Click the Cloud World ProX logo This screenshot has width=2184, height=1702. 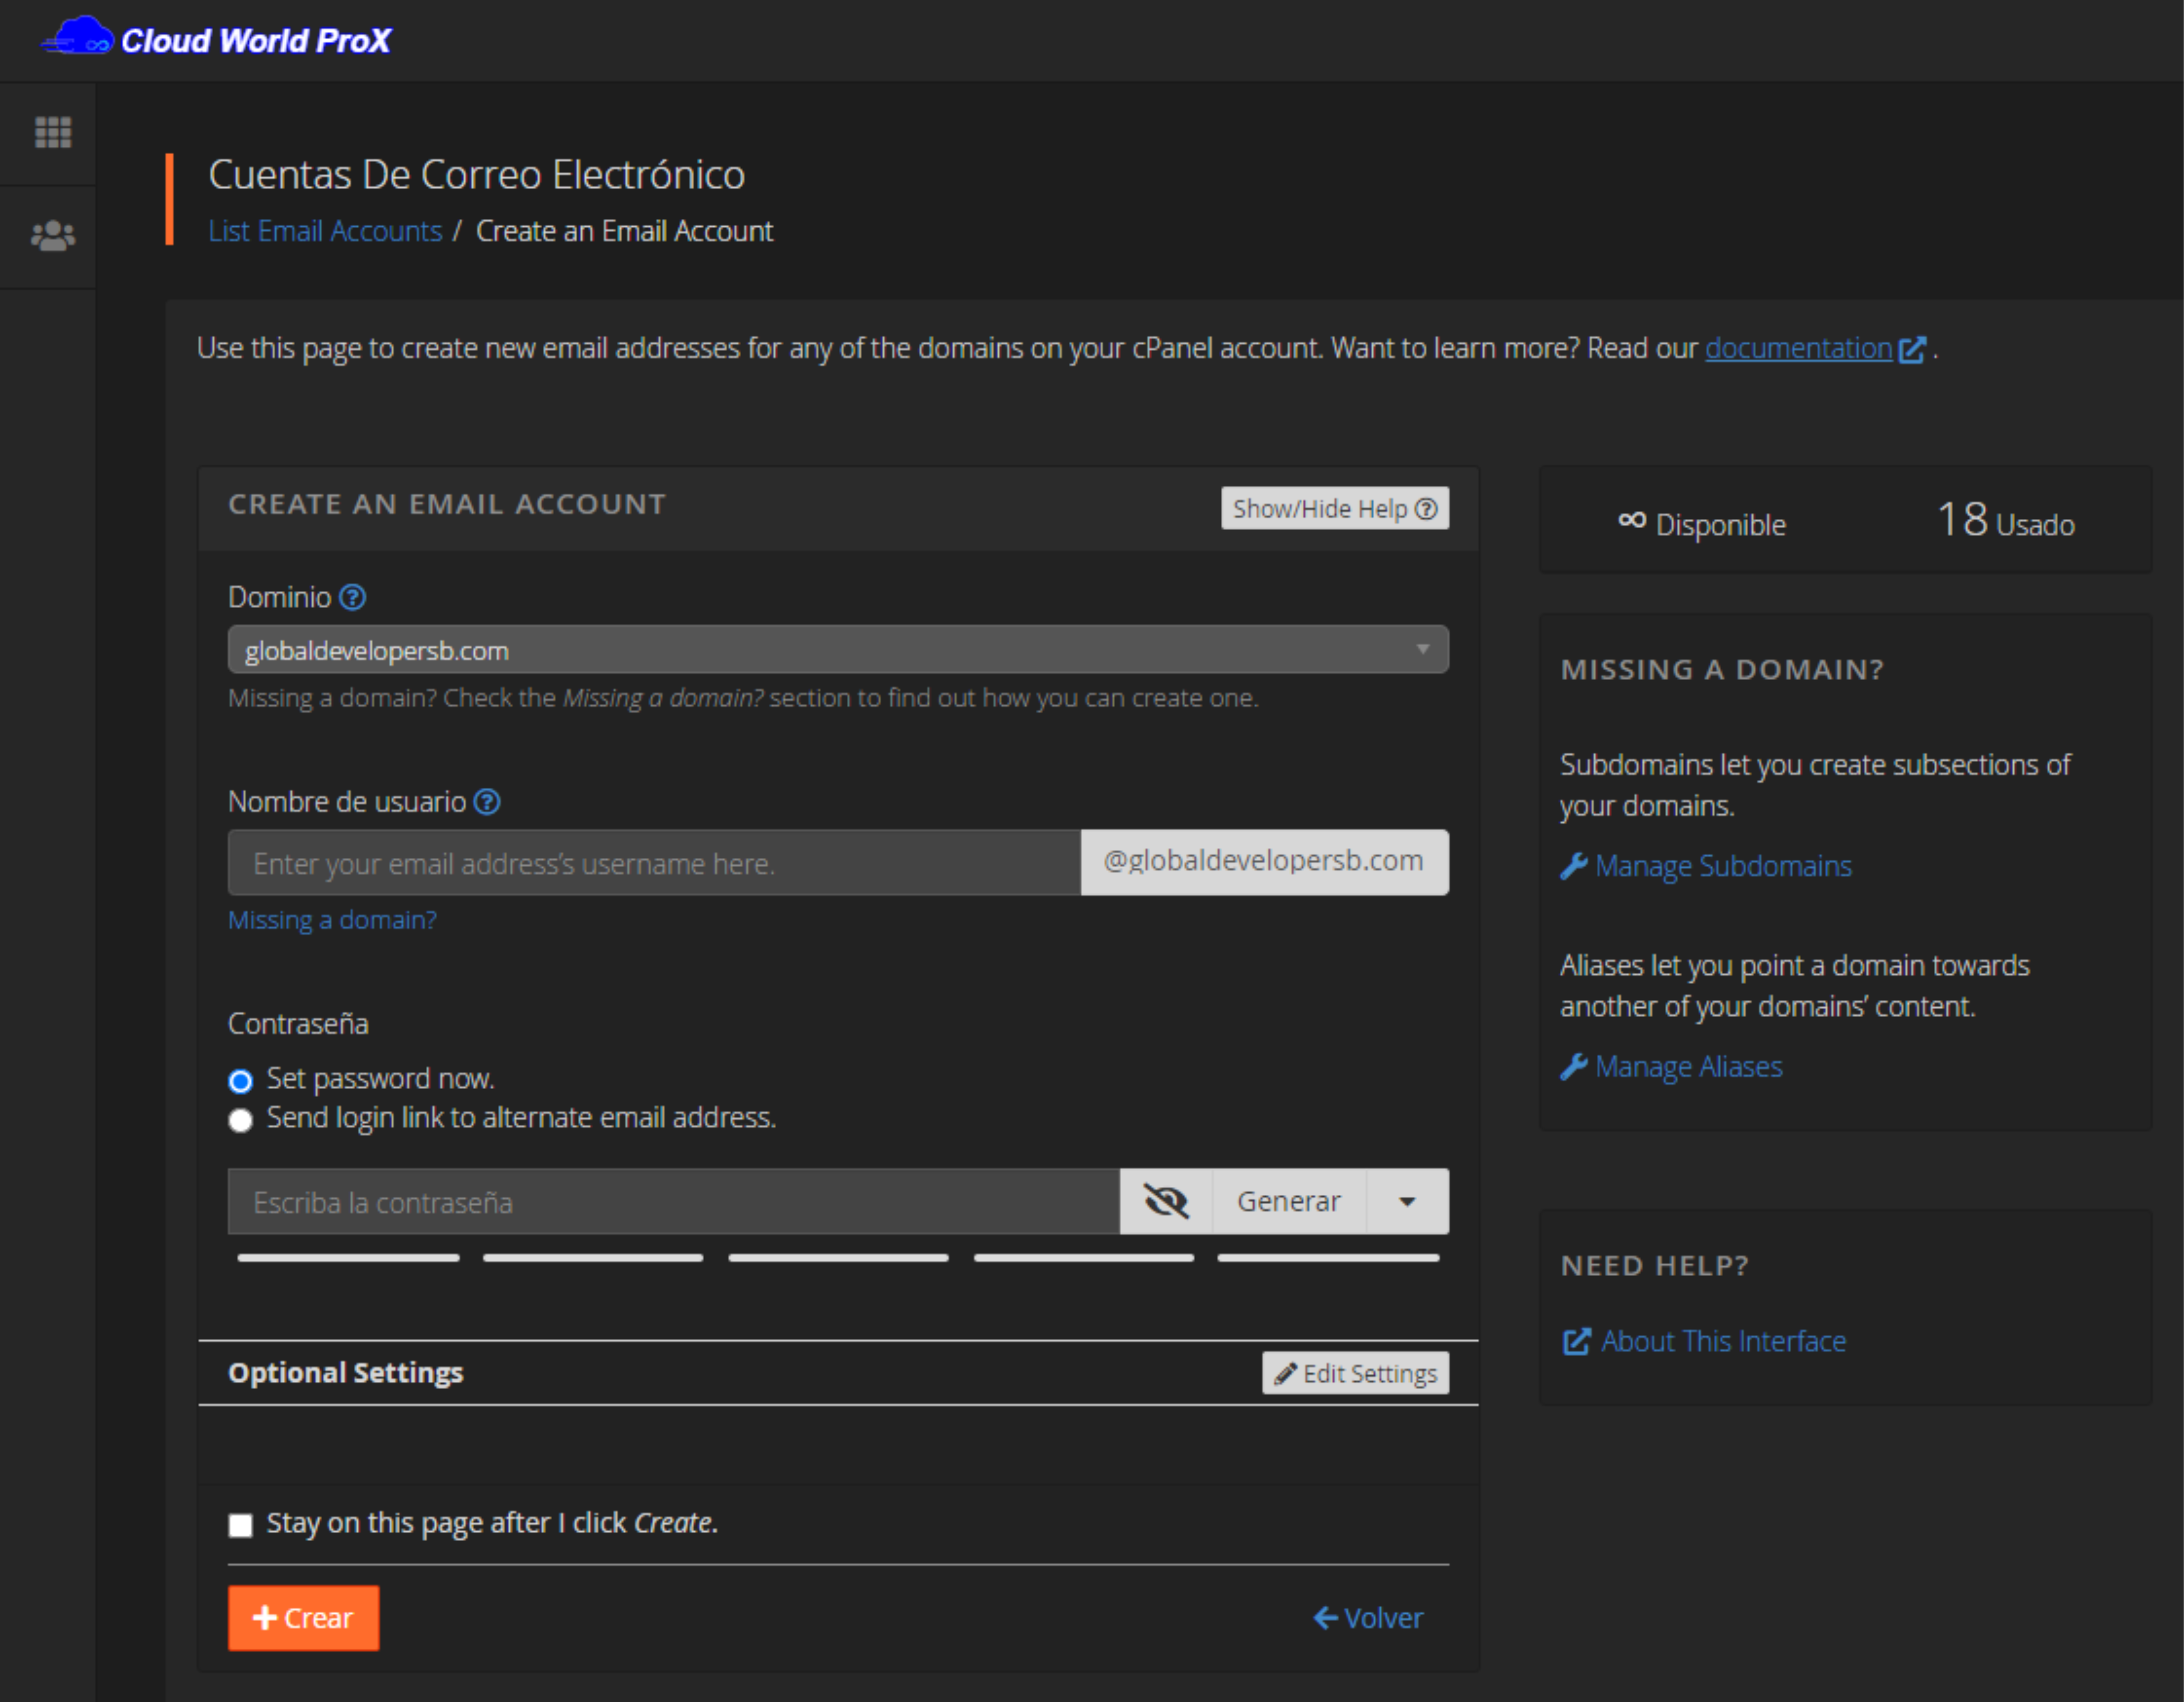(217, 40)
